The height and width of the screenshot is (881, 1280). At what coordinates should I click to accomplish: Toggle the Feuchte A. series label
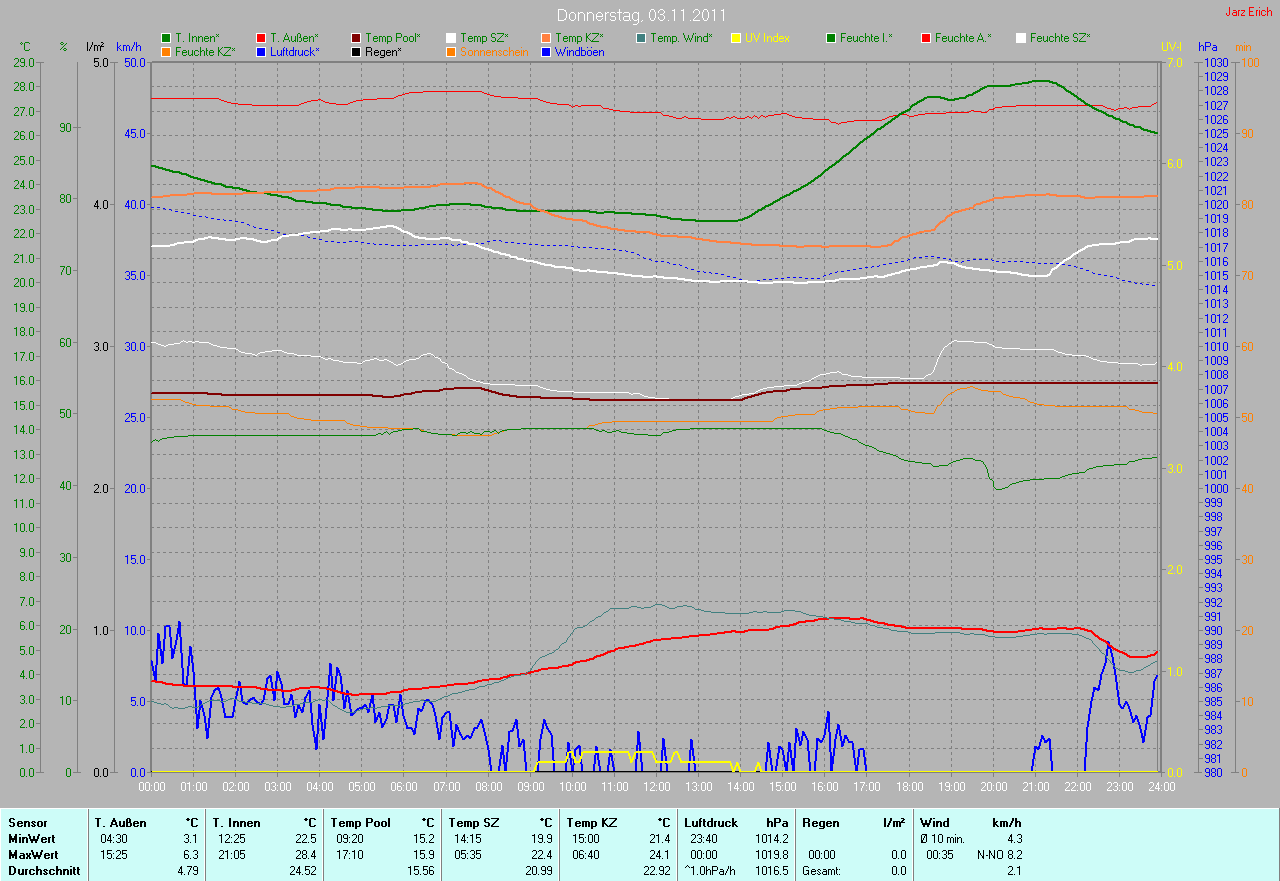tap(963, 38)
